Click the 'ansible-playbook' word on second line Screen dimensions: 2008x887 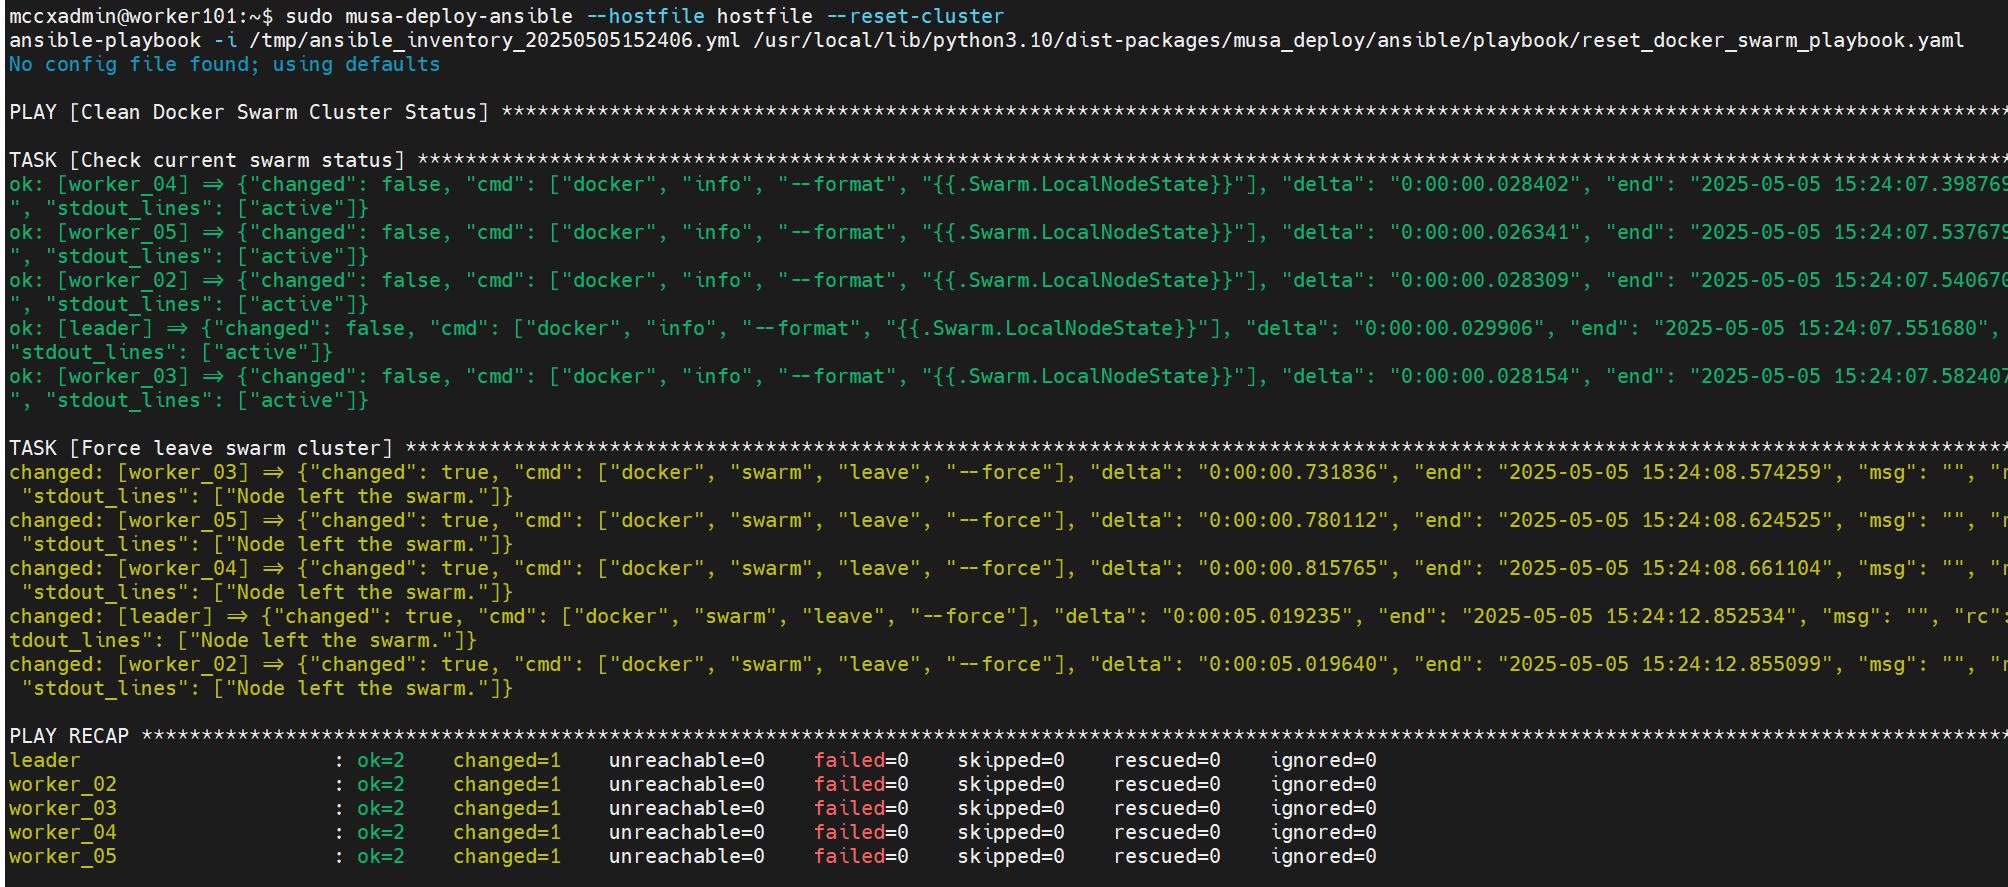pos(105,40)
